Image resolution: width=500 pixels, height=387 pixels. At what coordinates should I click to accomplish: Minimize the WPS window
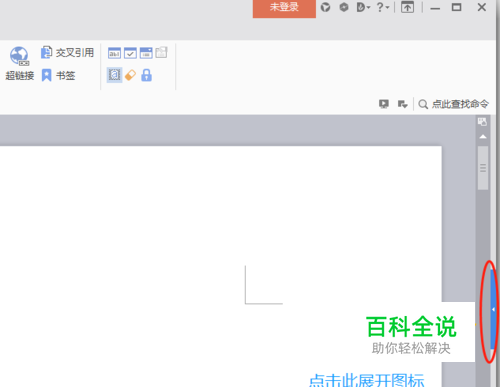click(x=435, y=8)
